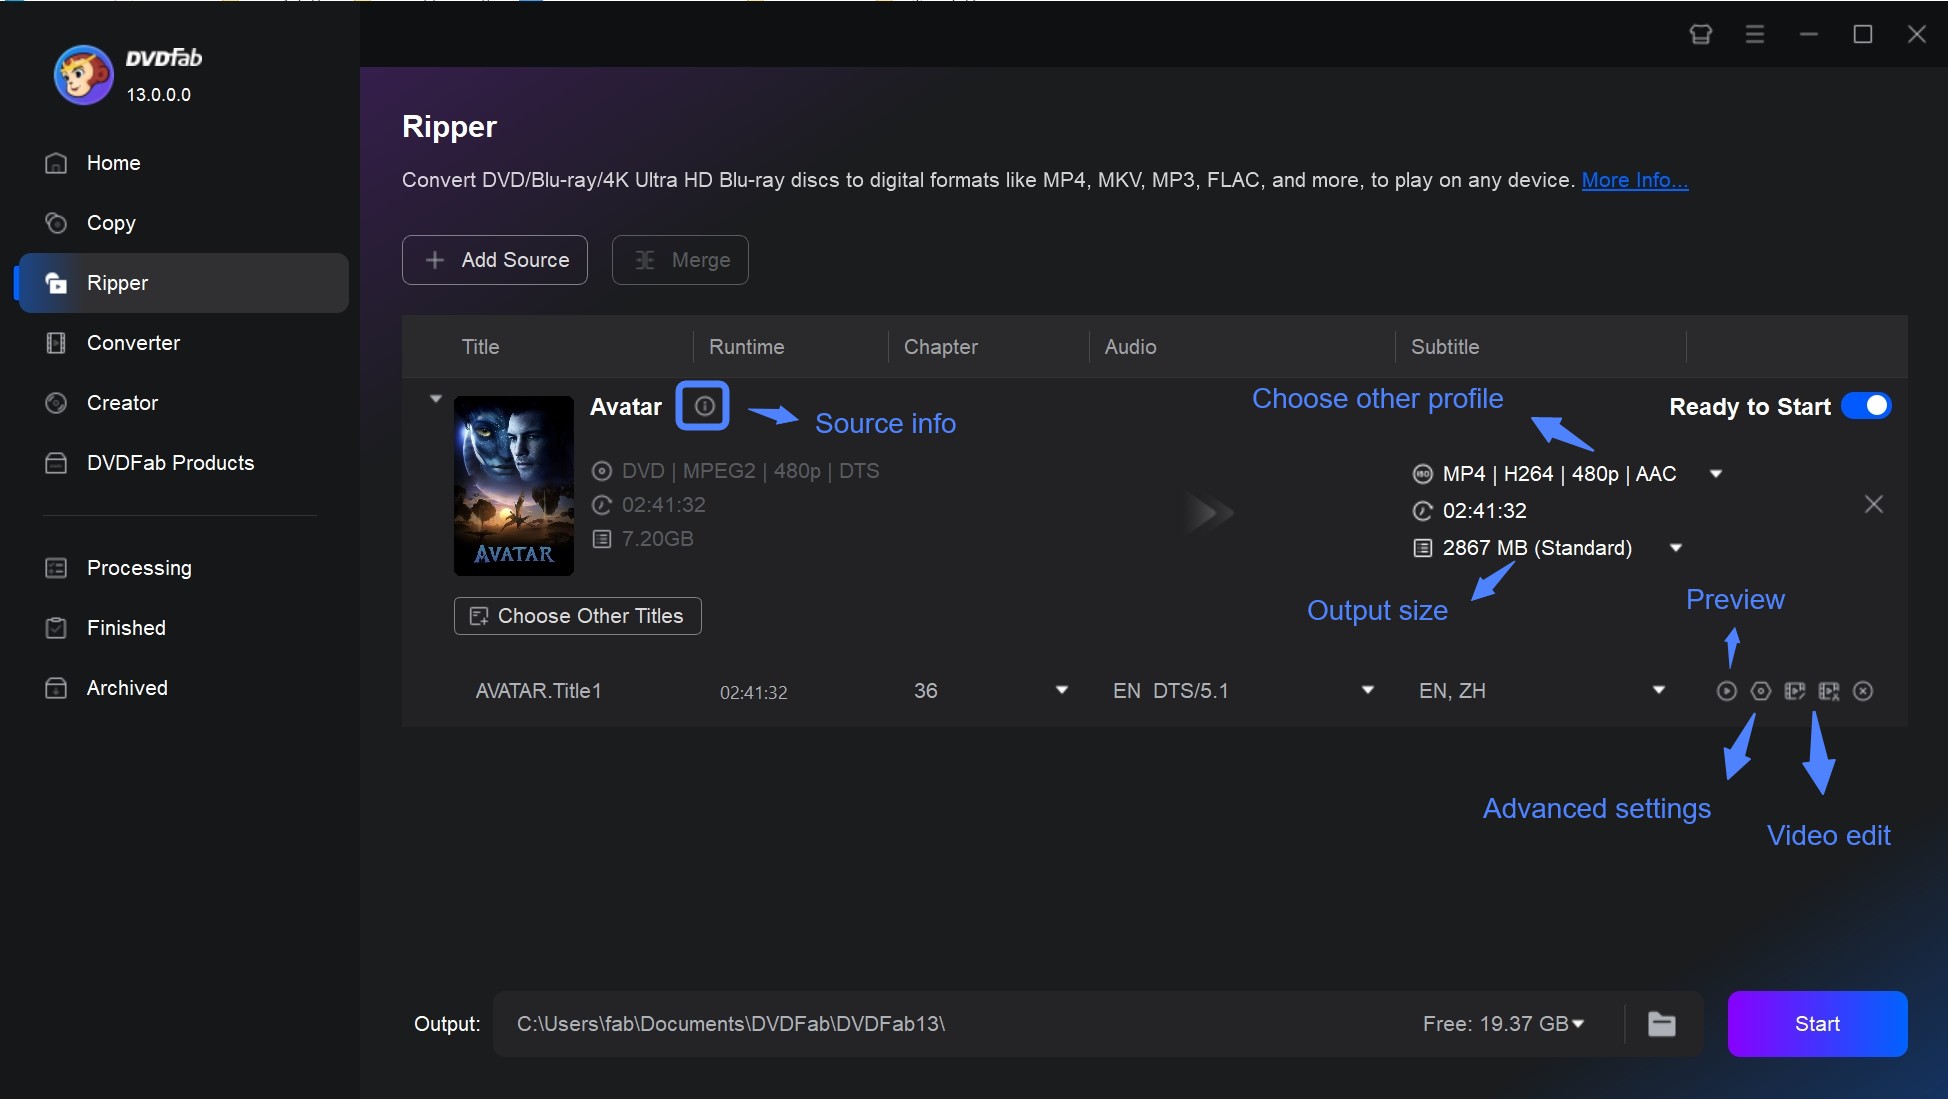
Task: Click the Advanced settings icon for title
Action: click(1758, 691)
